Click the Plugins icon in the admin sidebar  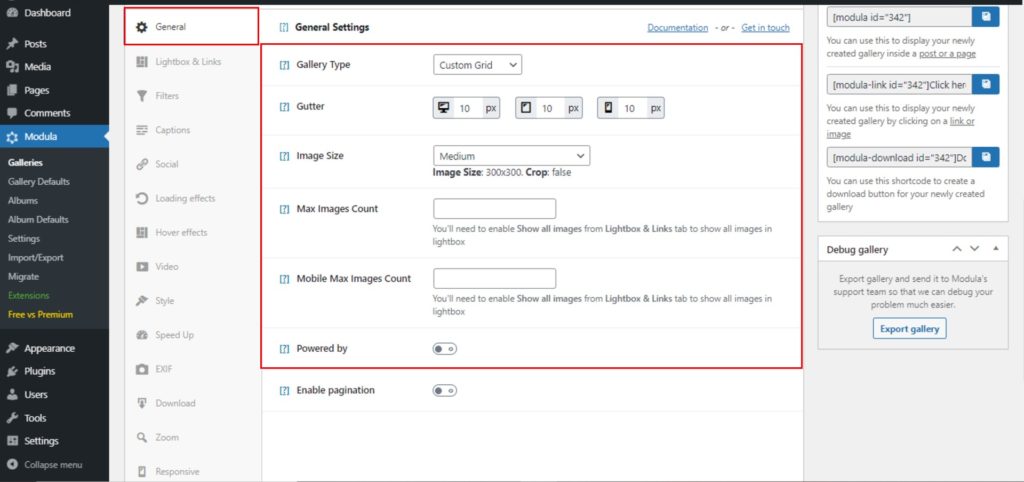(x=12, y=371)
